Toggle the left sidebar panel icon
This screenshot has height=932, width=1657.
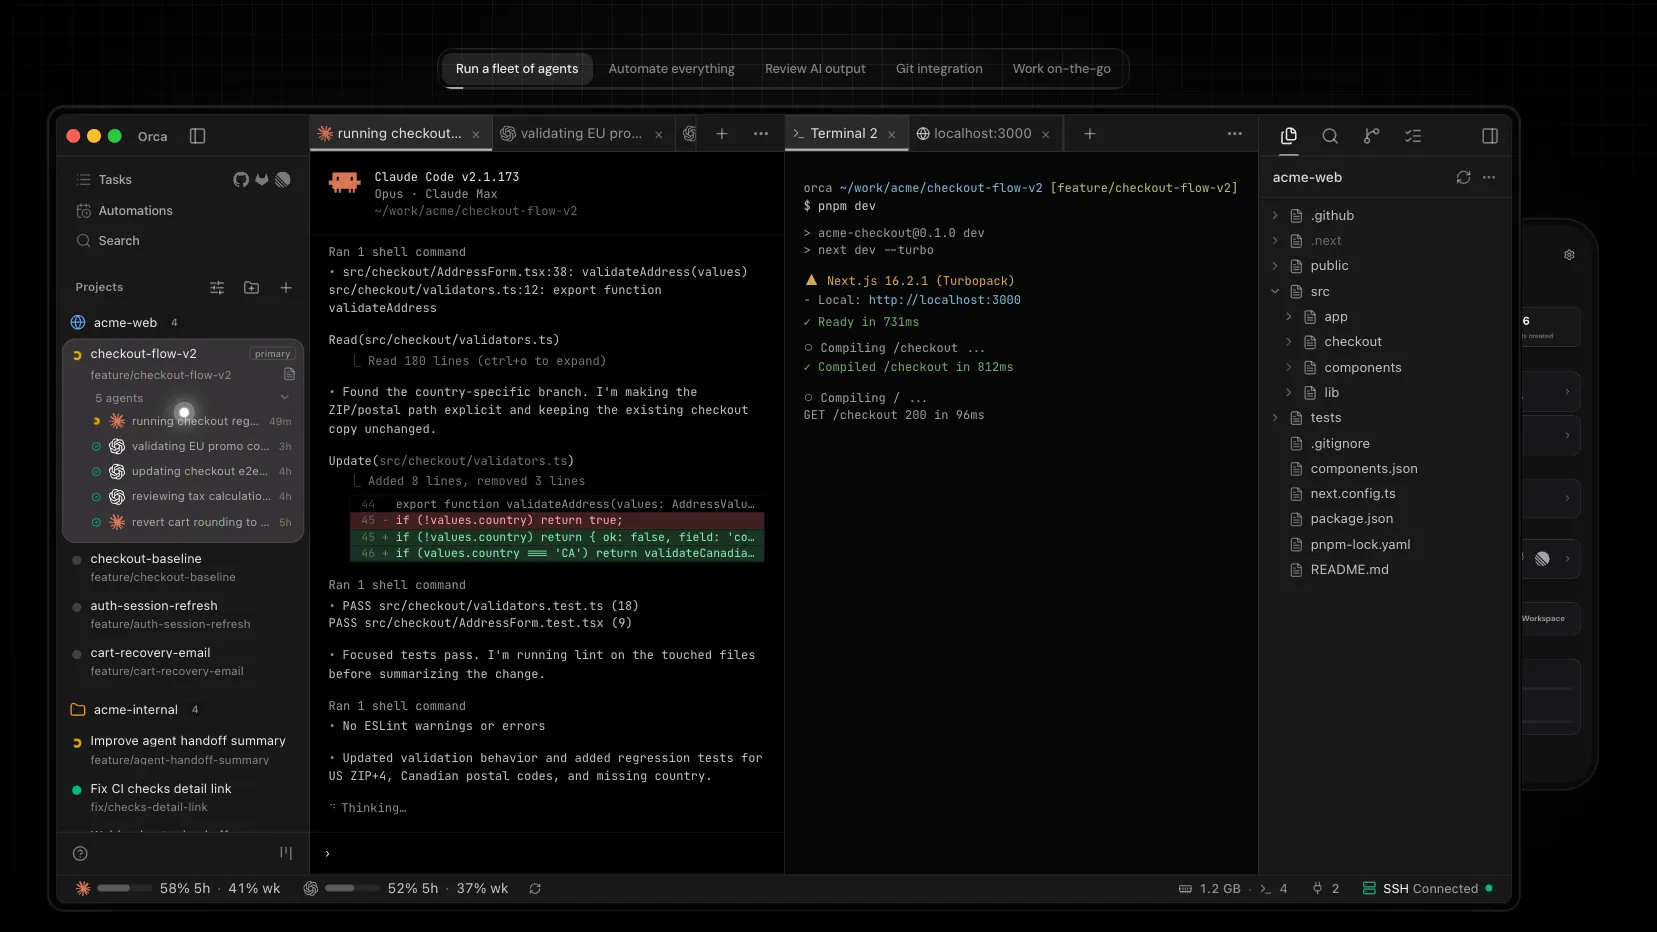tap(197, 136)
